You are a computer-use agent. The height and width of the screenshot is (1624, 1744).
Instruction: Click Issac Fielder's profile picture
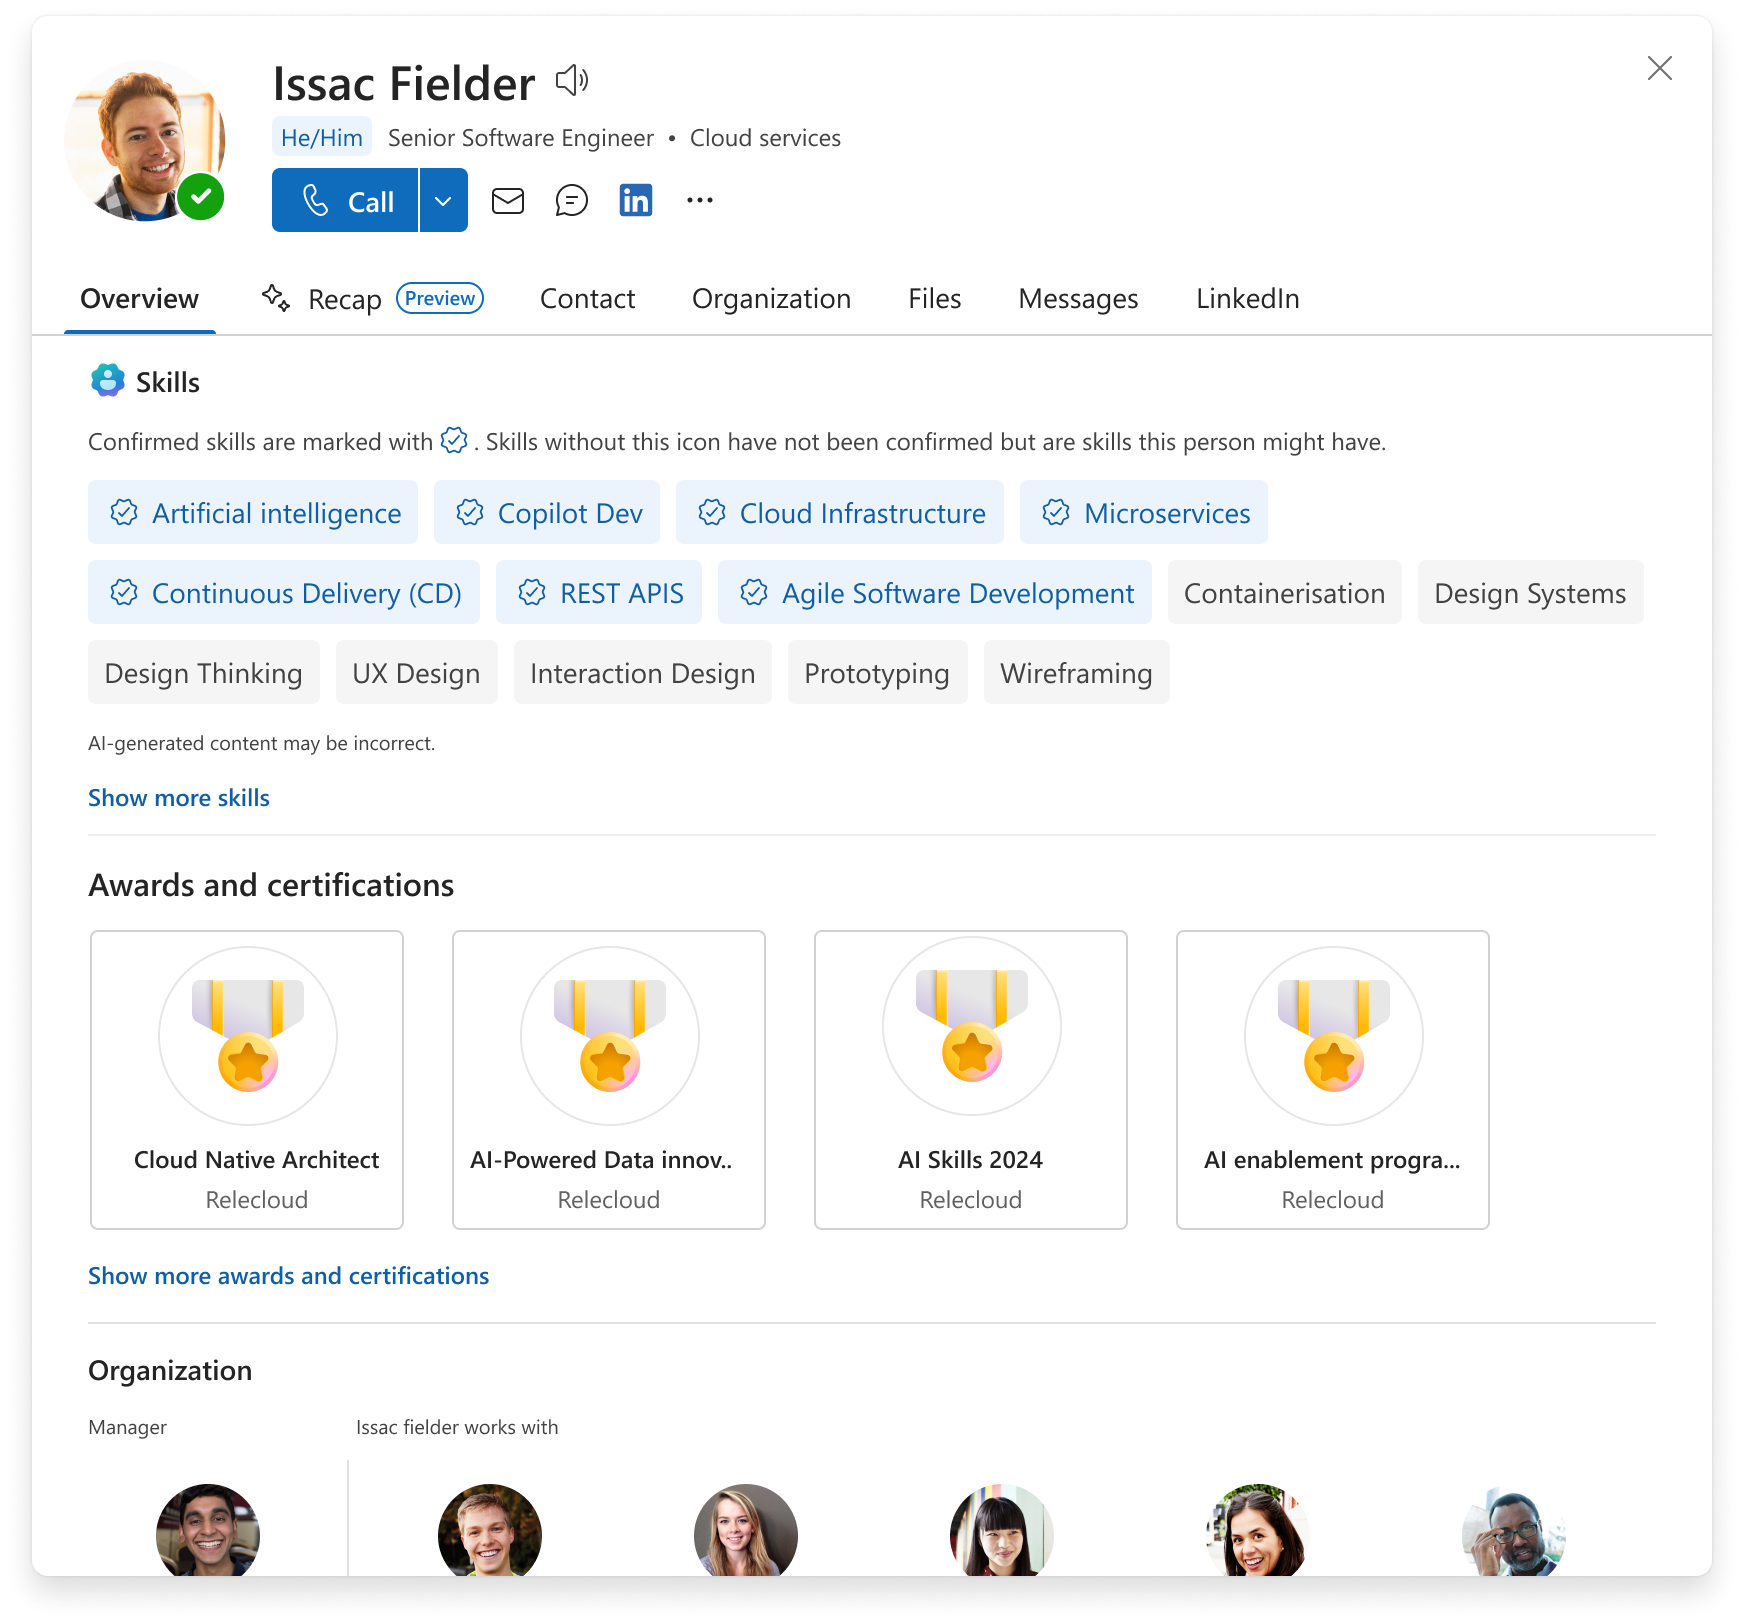click(x=145, y=141)
